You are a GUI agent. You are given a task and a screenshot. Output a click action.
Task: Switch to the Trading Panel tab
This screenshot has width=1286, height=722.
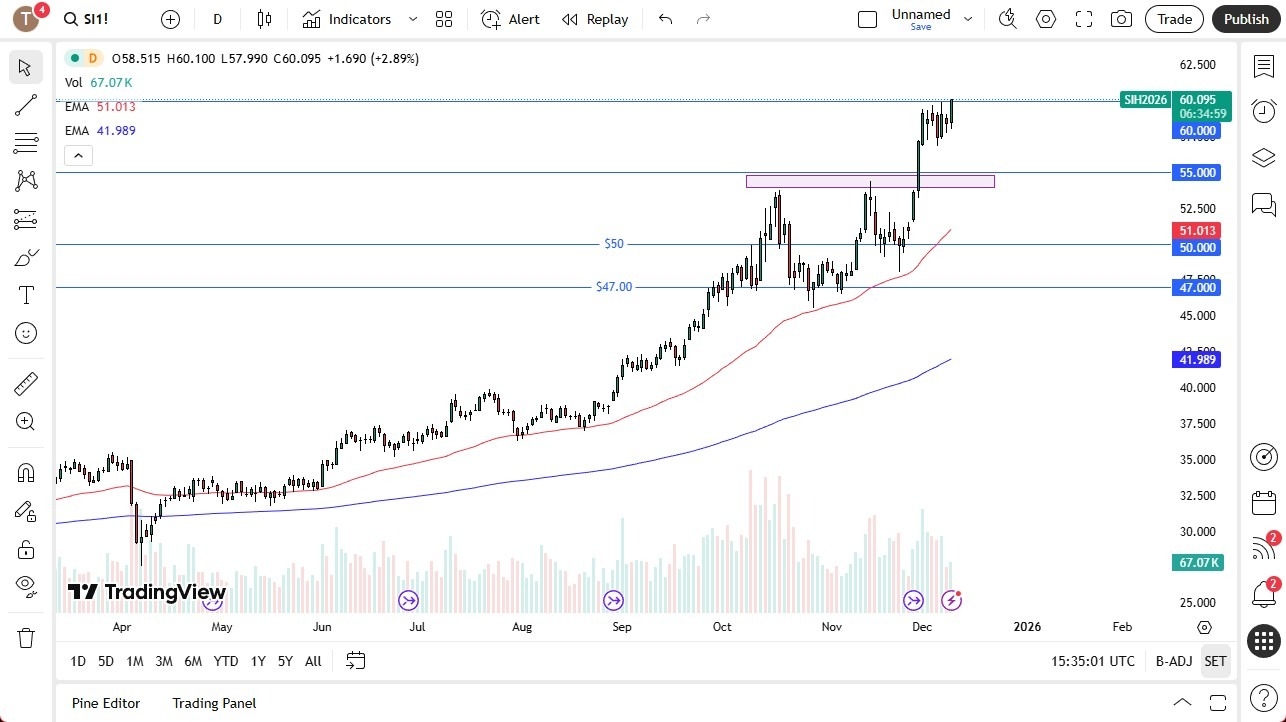coord(213,703)
